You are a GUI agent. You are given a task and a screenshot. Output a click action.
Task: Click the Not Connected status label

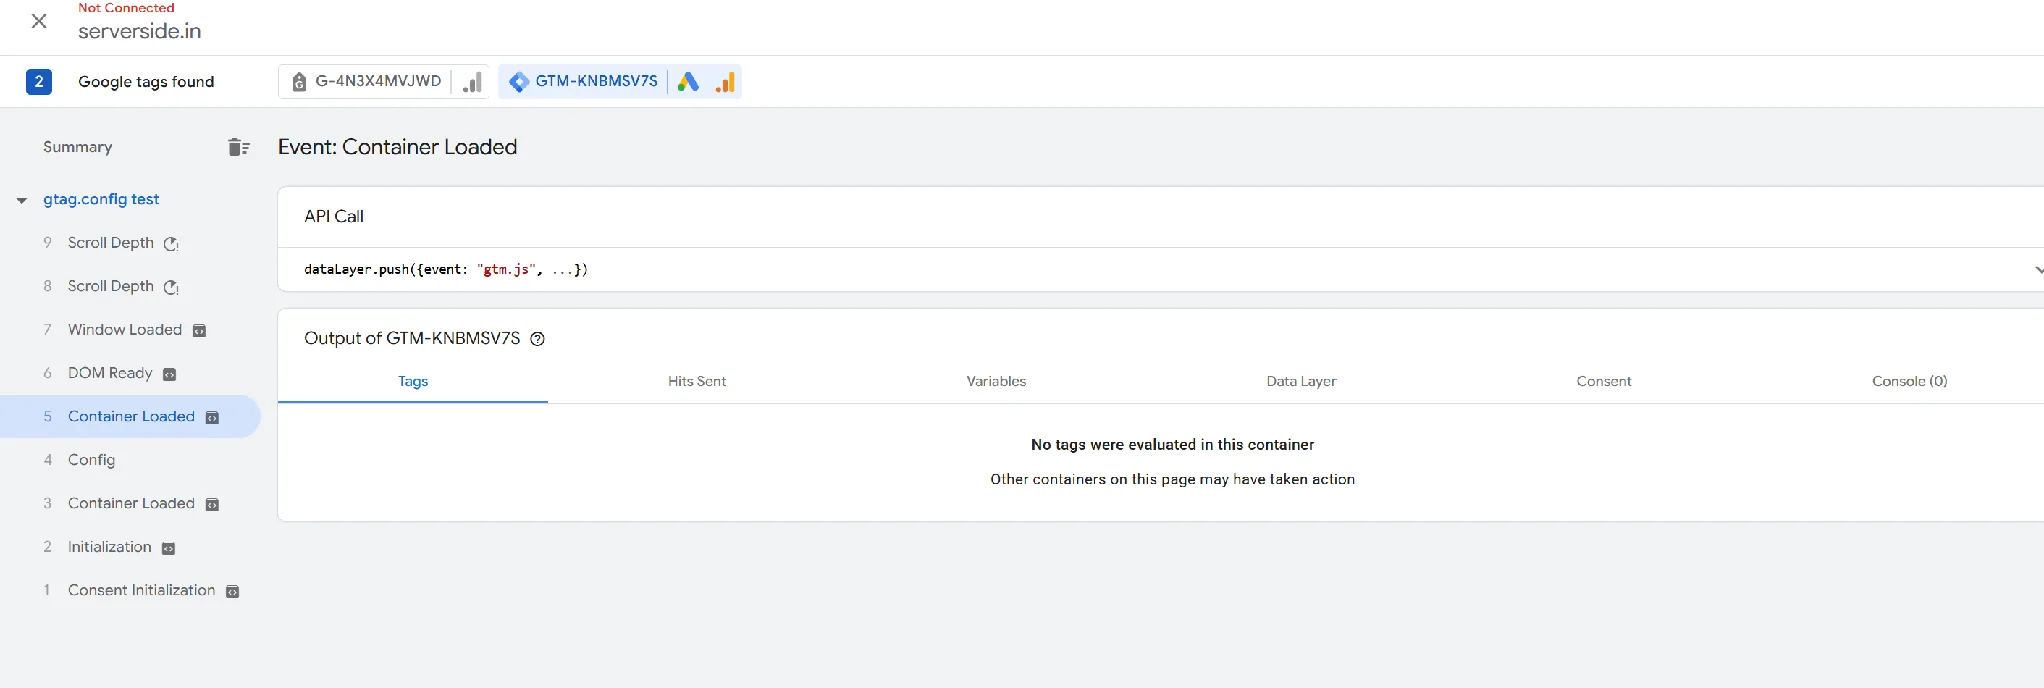pos(126,8)
